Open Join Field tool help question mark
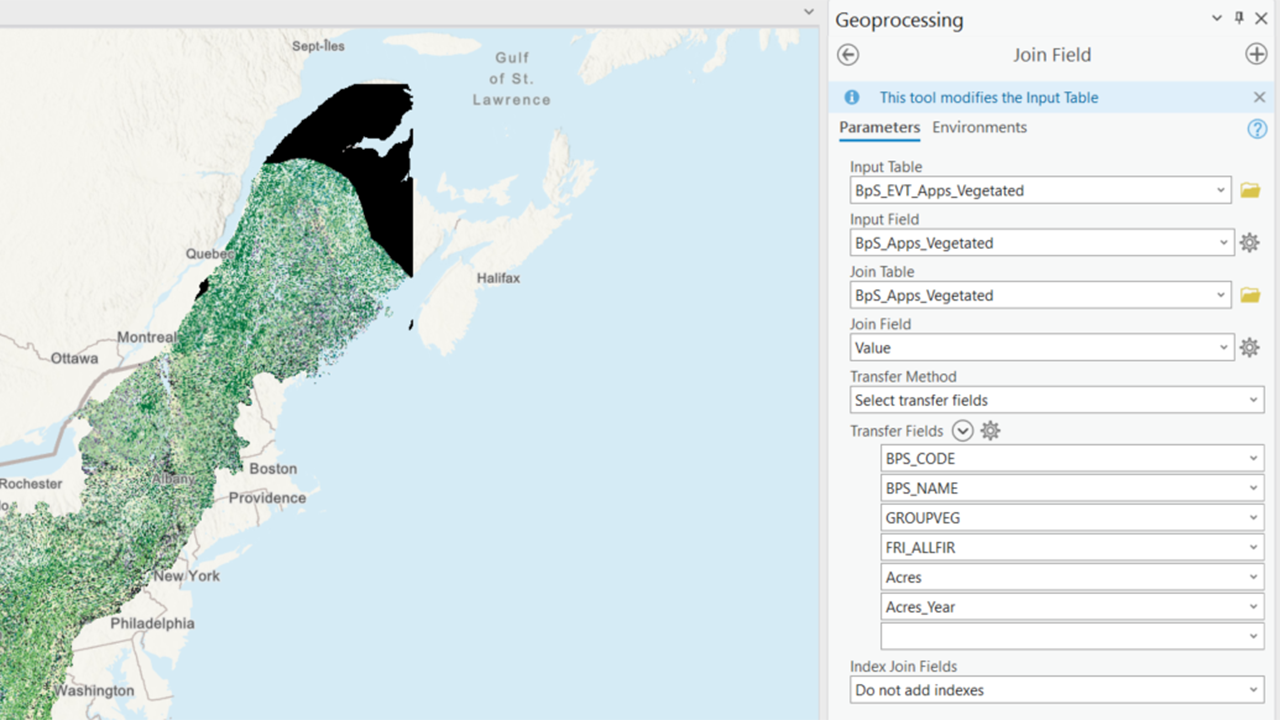Viewport: 1280px width, 720px height. [x=1257, y=128]
